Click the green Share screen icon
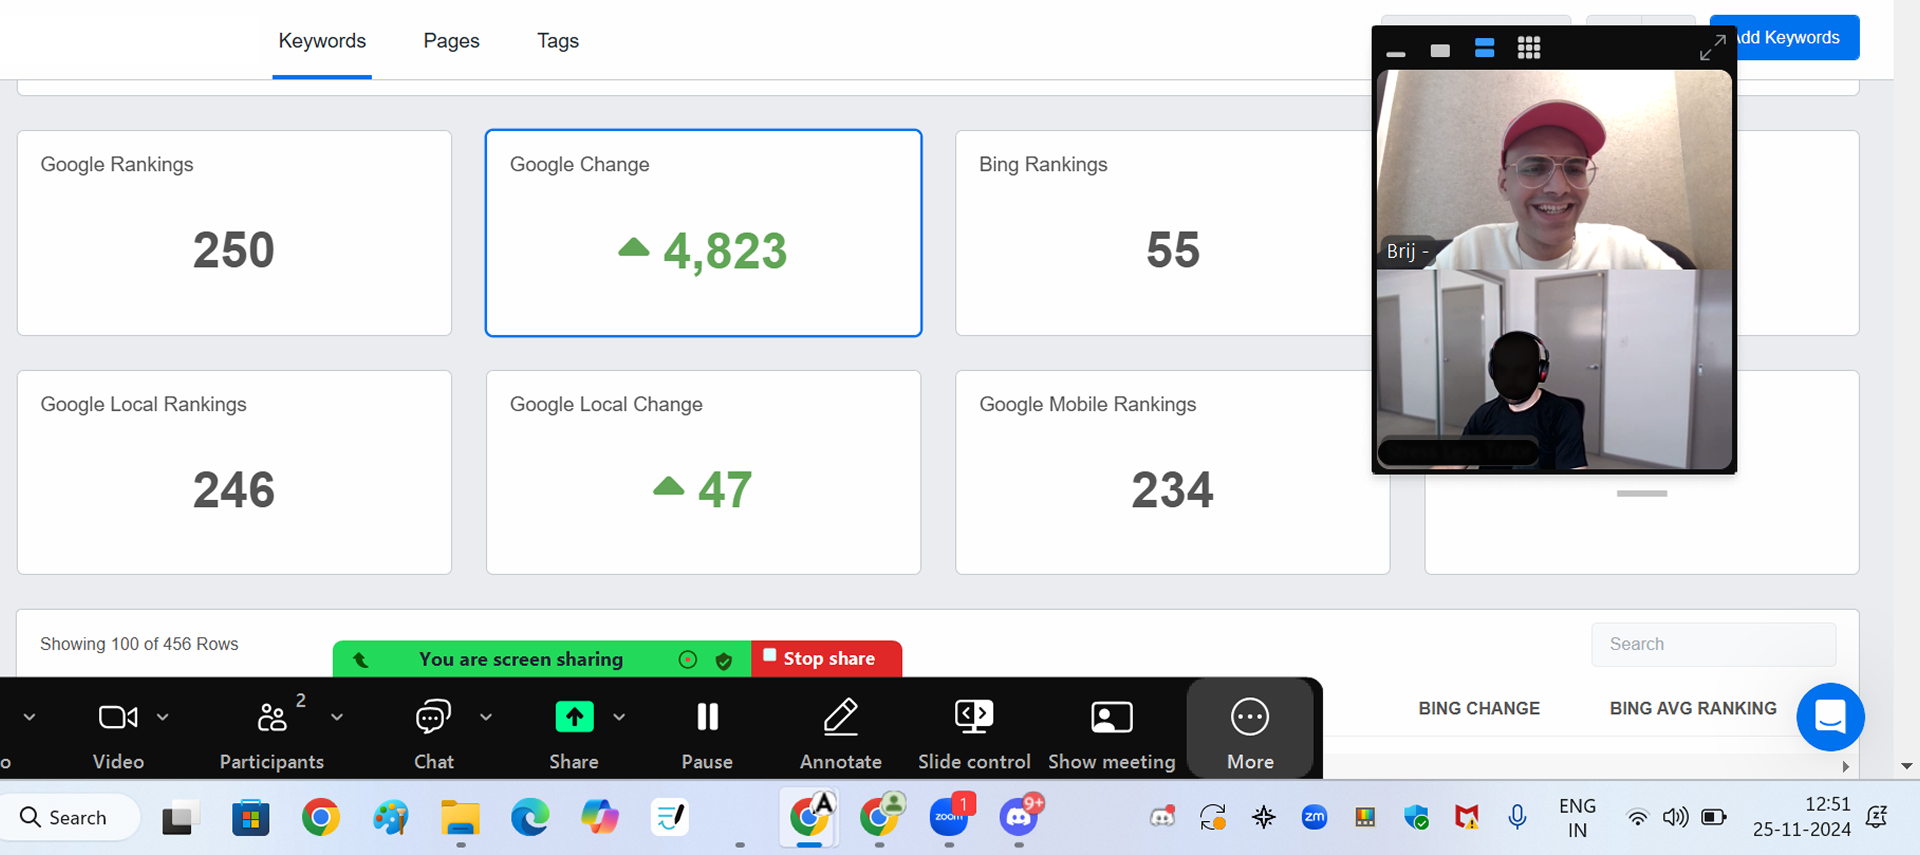Screen dimensions: 1920x855 coord(574,717)
